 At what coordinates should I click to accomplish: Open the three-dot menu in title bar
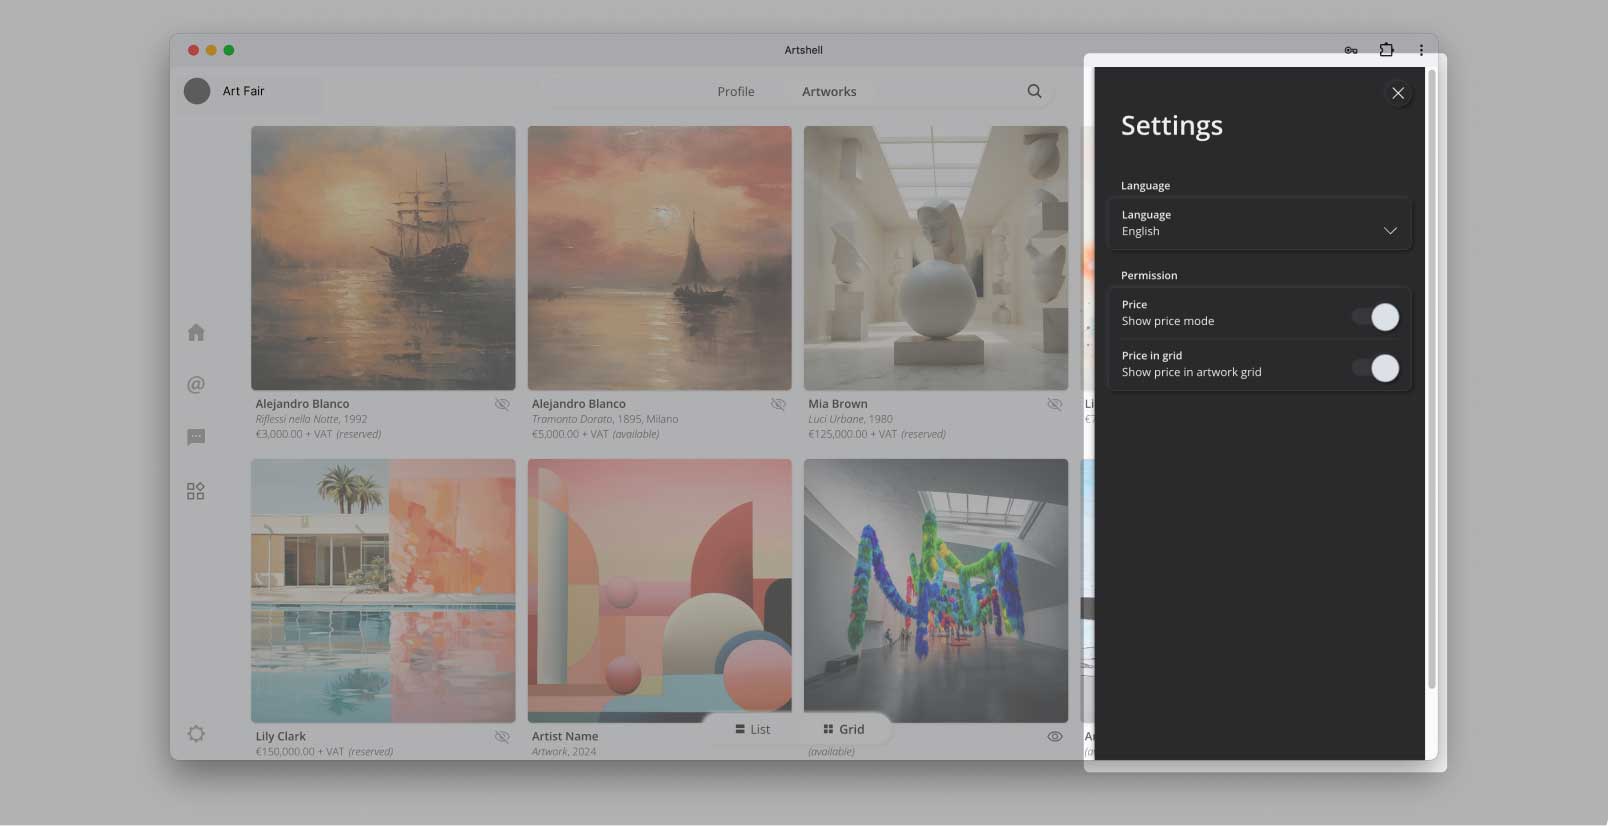(x=1421, y=49)
